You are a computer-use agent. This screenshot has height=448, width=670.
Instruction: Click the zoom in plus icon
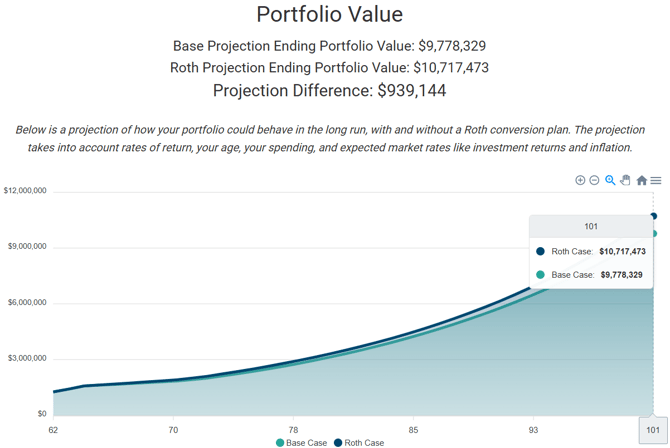pyautogui.click(x=580, y=180)
